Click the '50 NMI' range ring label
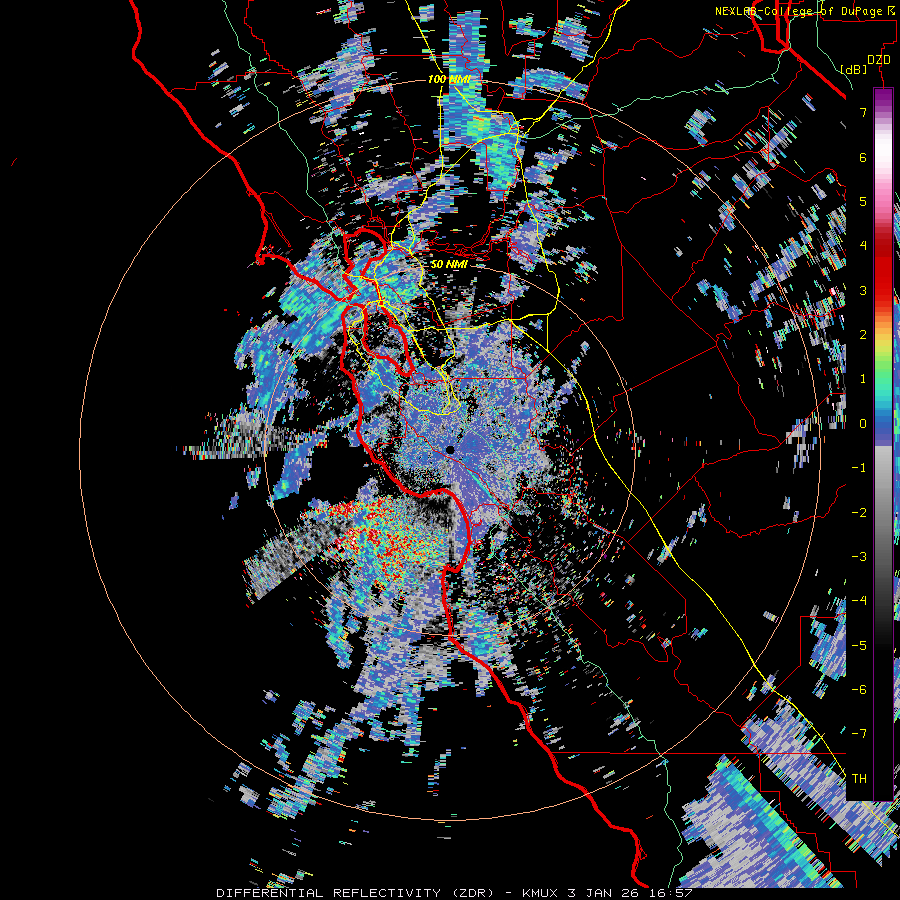Screen dimensions: 900x900 [x=449, y=264]
